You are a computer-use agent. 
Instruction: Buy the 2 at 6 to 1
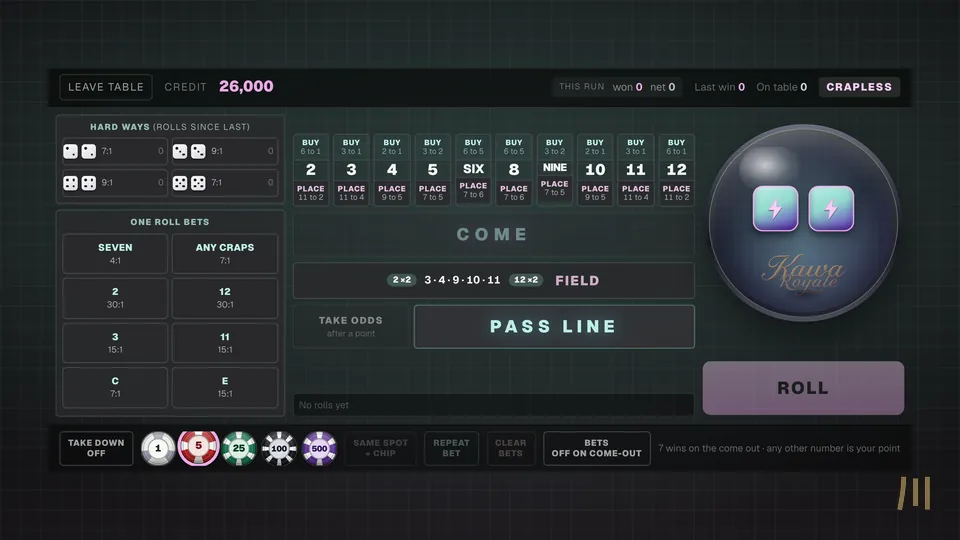coord(310,146)
